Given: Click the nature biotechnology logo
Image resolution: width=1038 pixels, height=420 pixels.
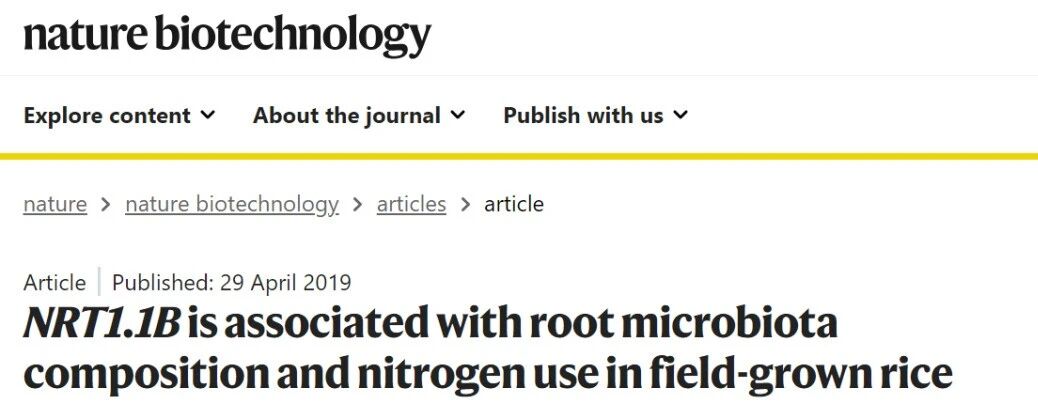Looking at the screenshot, I should (227, 36).
